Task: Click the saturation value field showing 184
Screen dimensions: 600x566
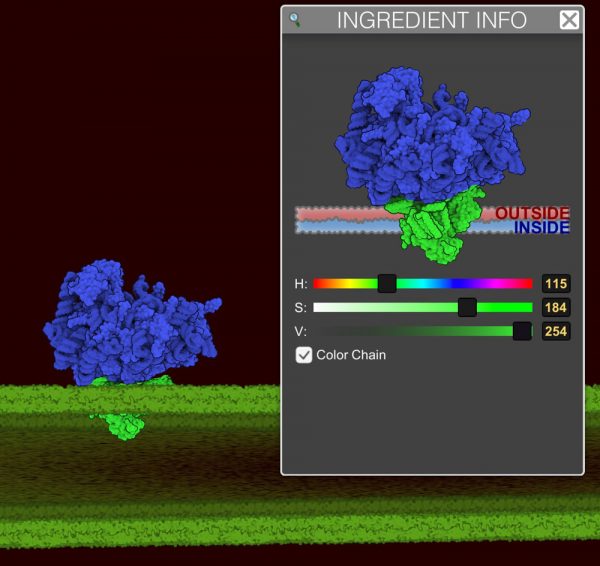Action: click(x=556, y=307)
